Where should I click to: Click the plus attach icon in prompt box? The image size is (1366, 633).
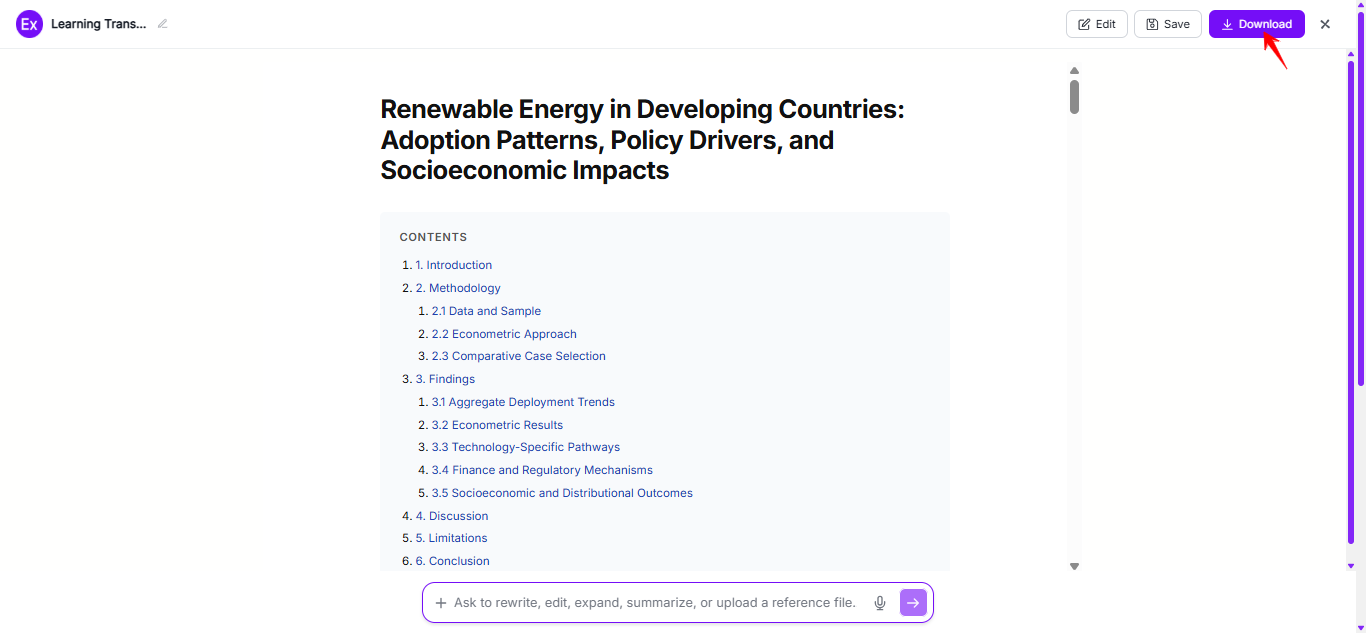(x=441, y=603)
